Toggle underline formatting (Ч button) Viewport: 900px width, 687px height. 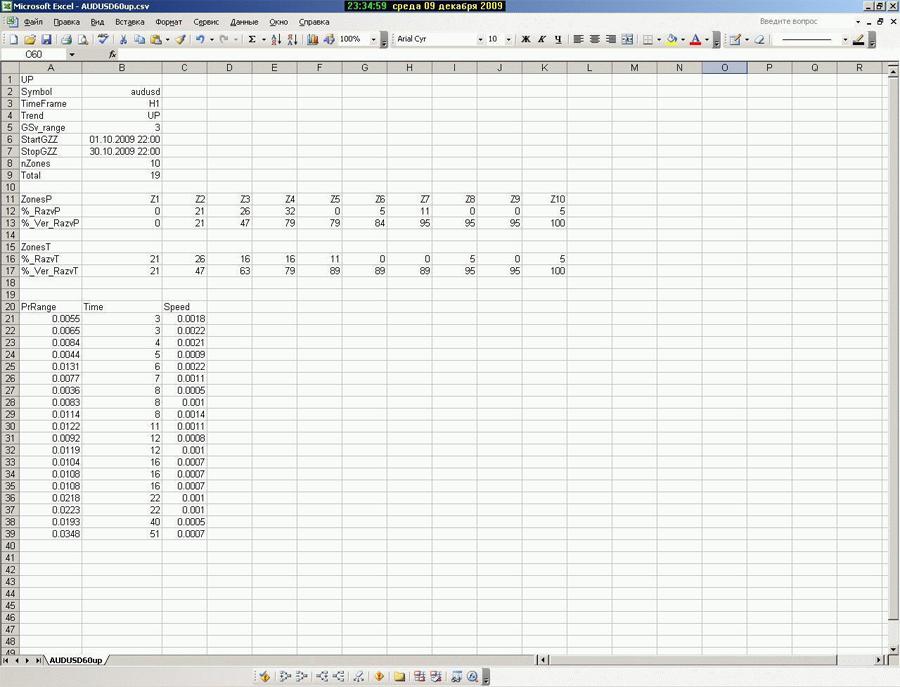[558, 39]
